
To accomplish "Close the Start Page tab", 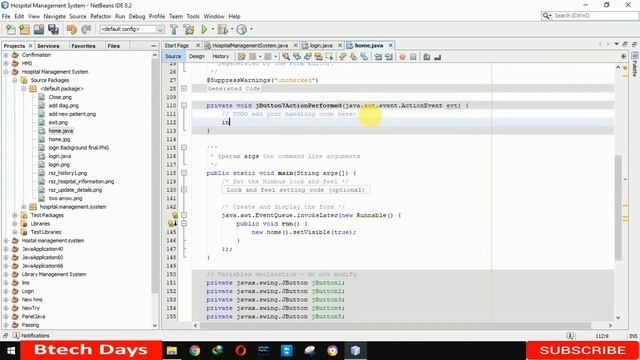I will 198,45.
